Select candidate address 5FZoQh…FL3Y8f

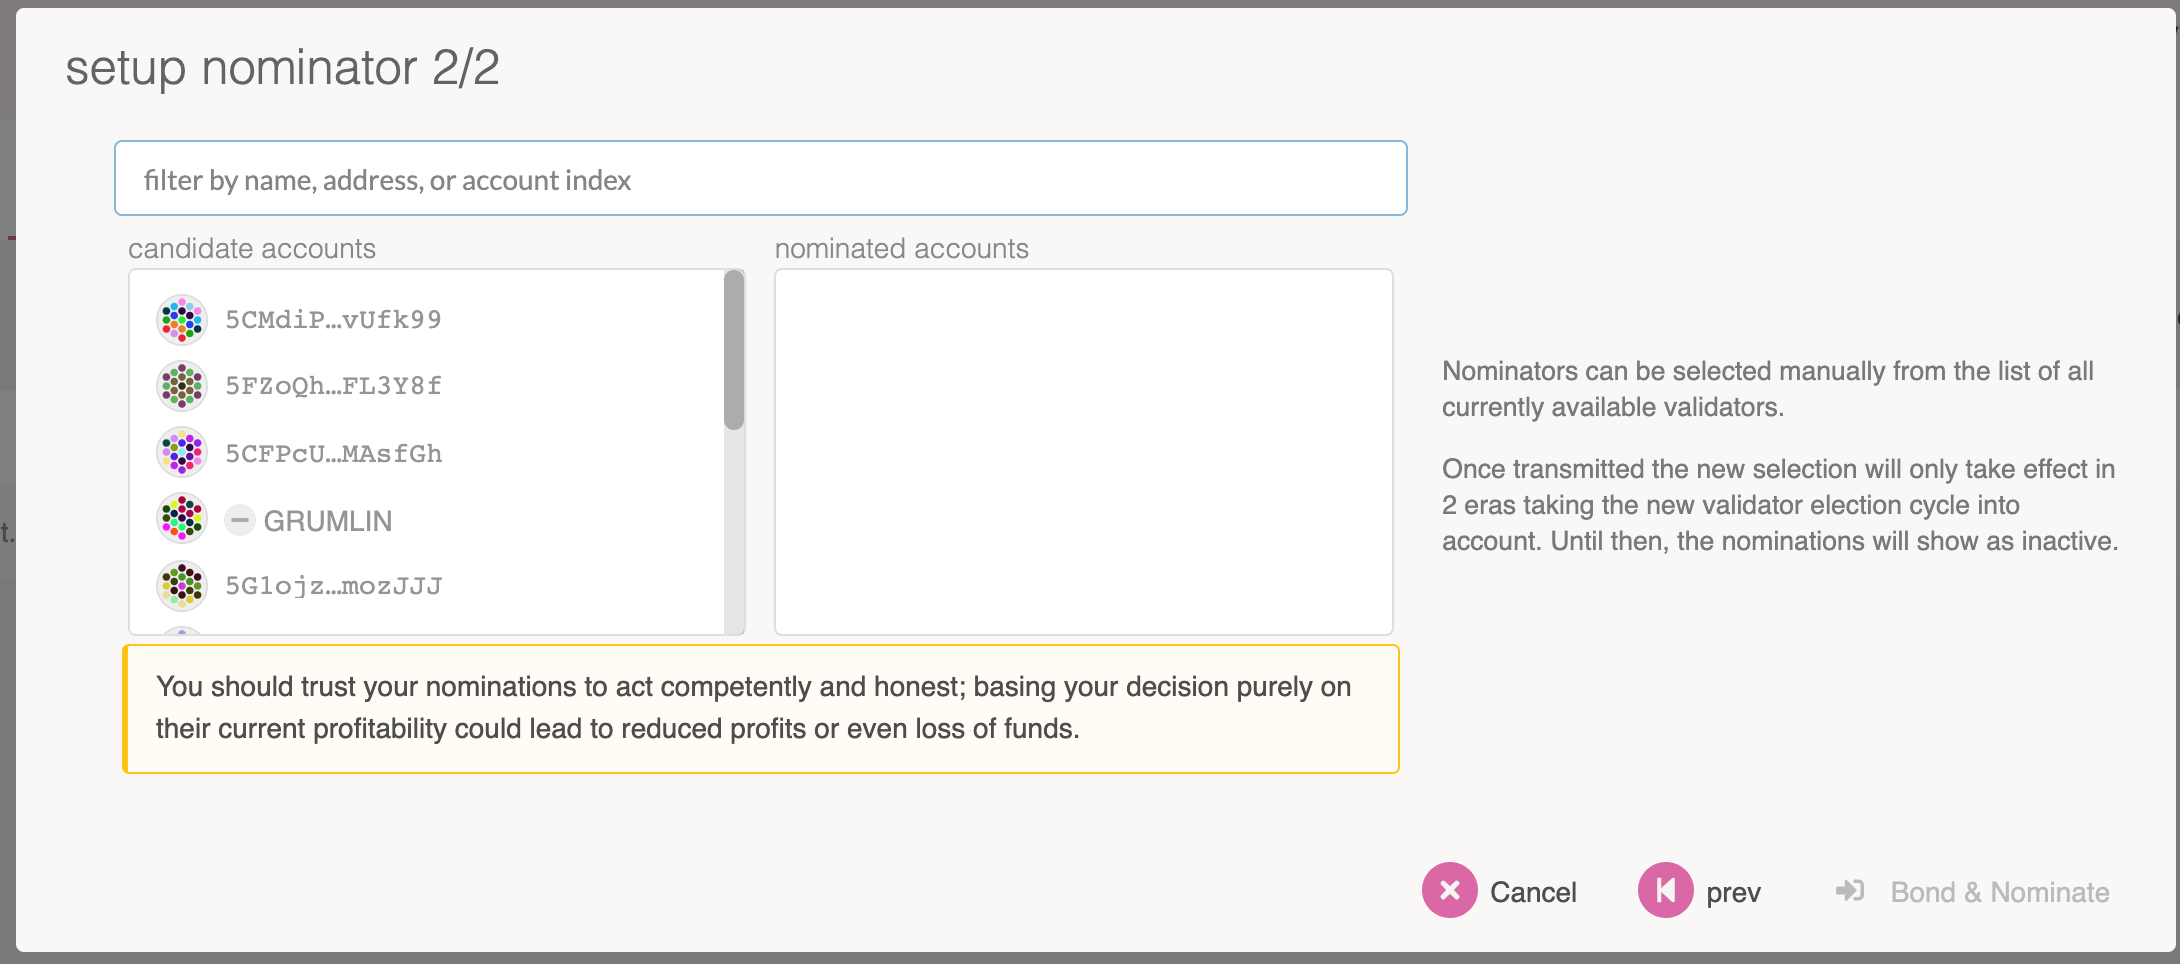tap(333, 386)
